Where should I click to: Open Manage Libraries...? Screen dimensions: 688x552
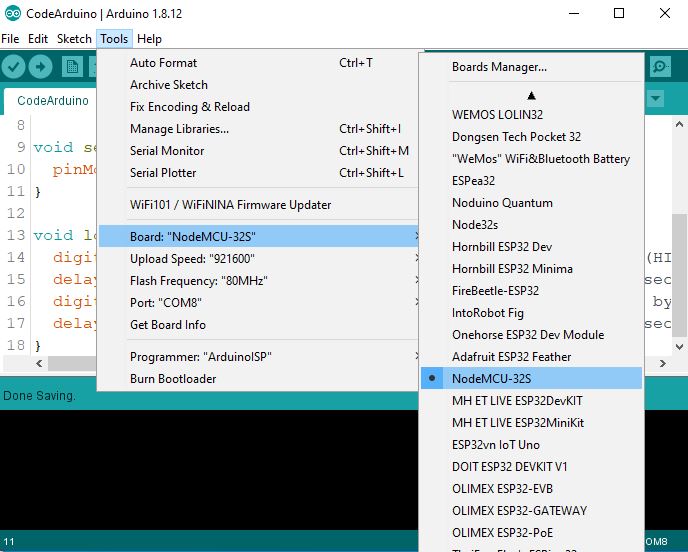click(258, 129)
